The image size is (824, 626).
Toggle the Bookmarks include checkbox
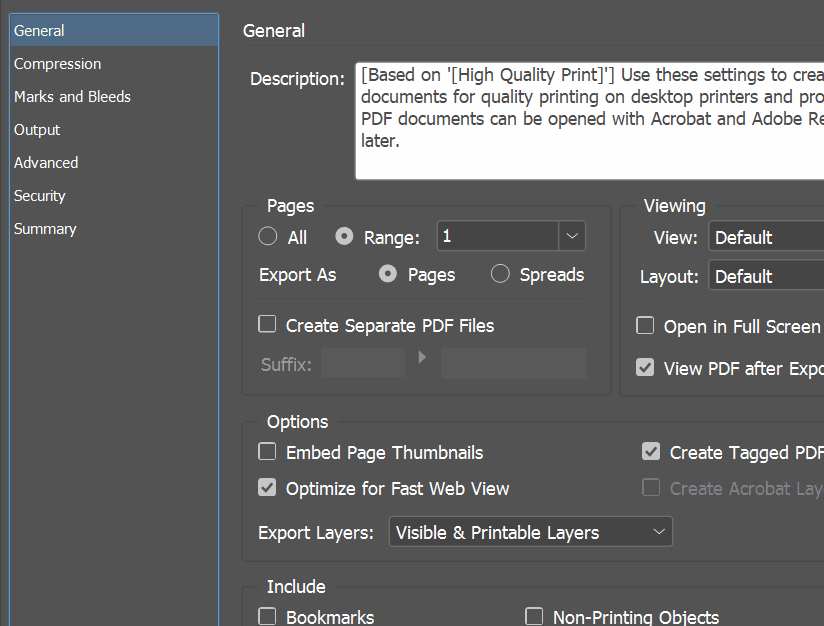point(268,616)
